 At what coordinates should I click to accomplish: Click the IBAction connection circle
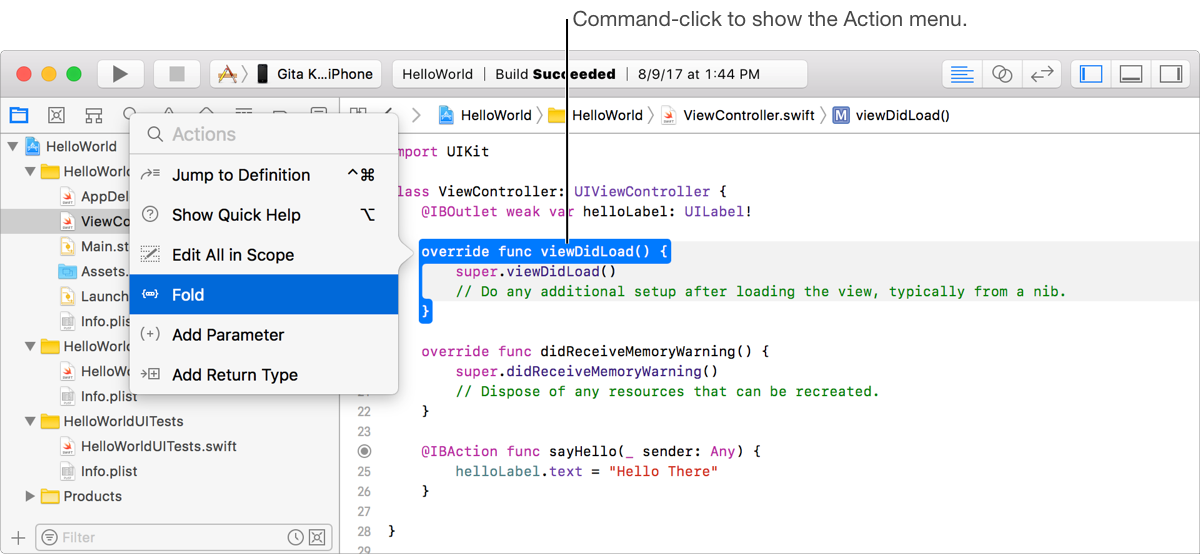[364, 451]
